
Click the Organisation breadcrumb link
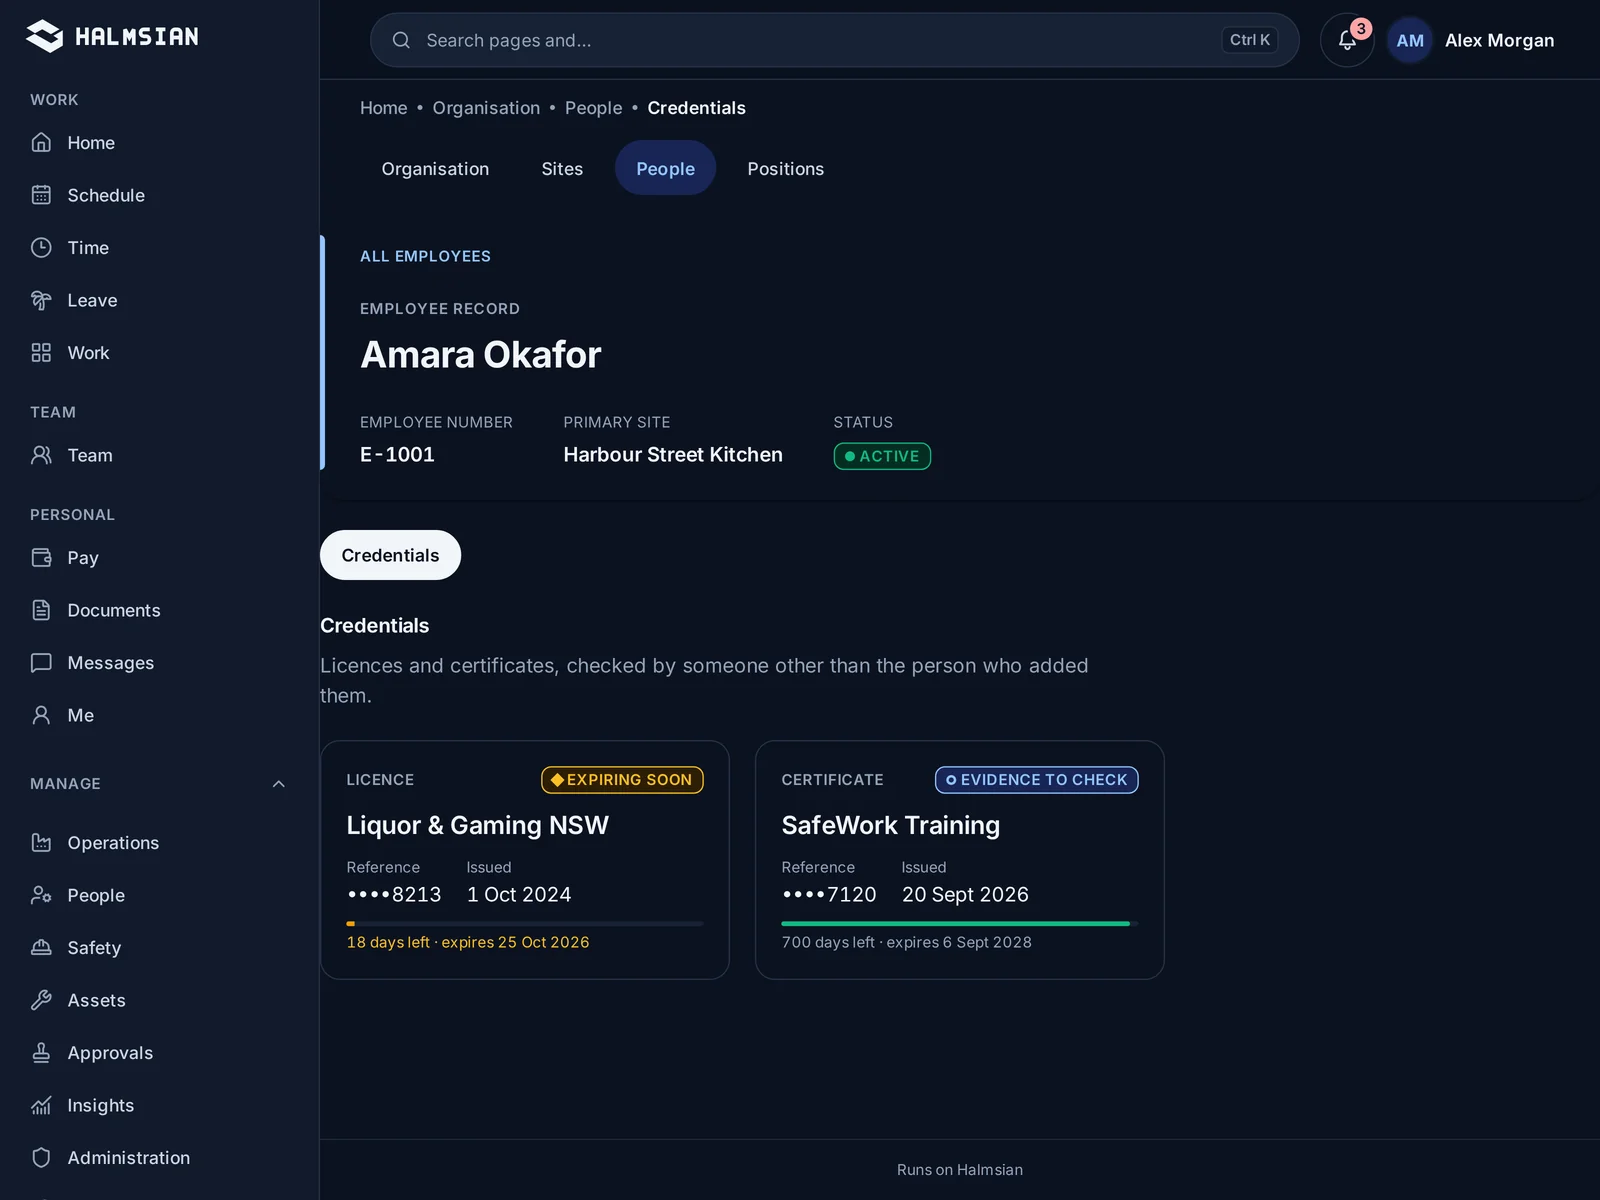point(486,108)
